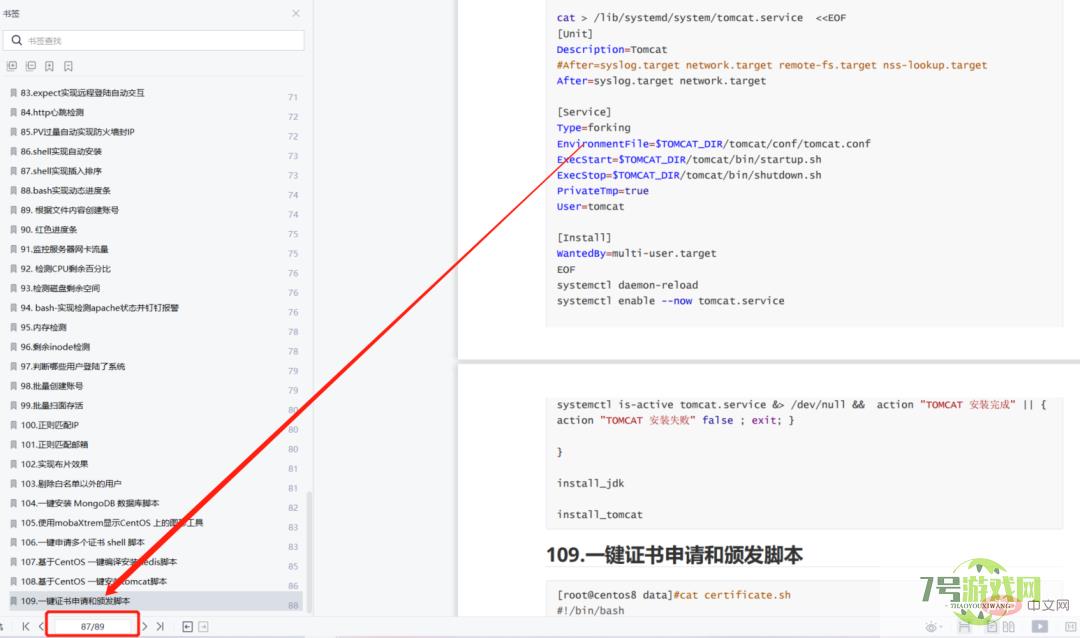Click the line install_jdk in code
Screen dimensions: 1080x638
590,484
